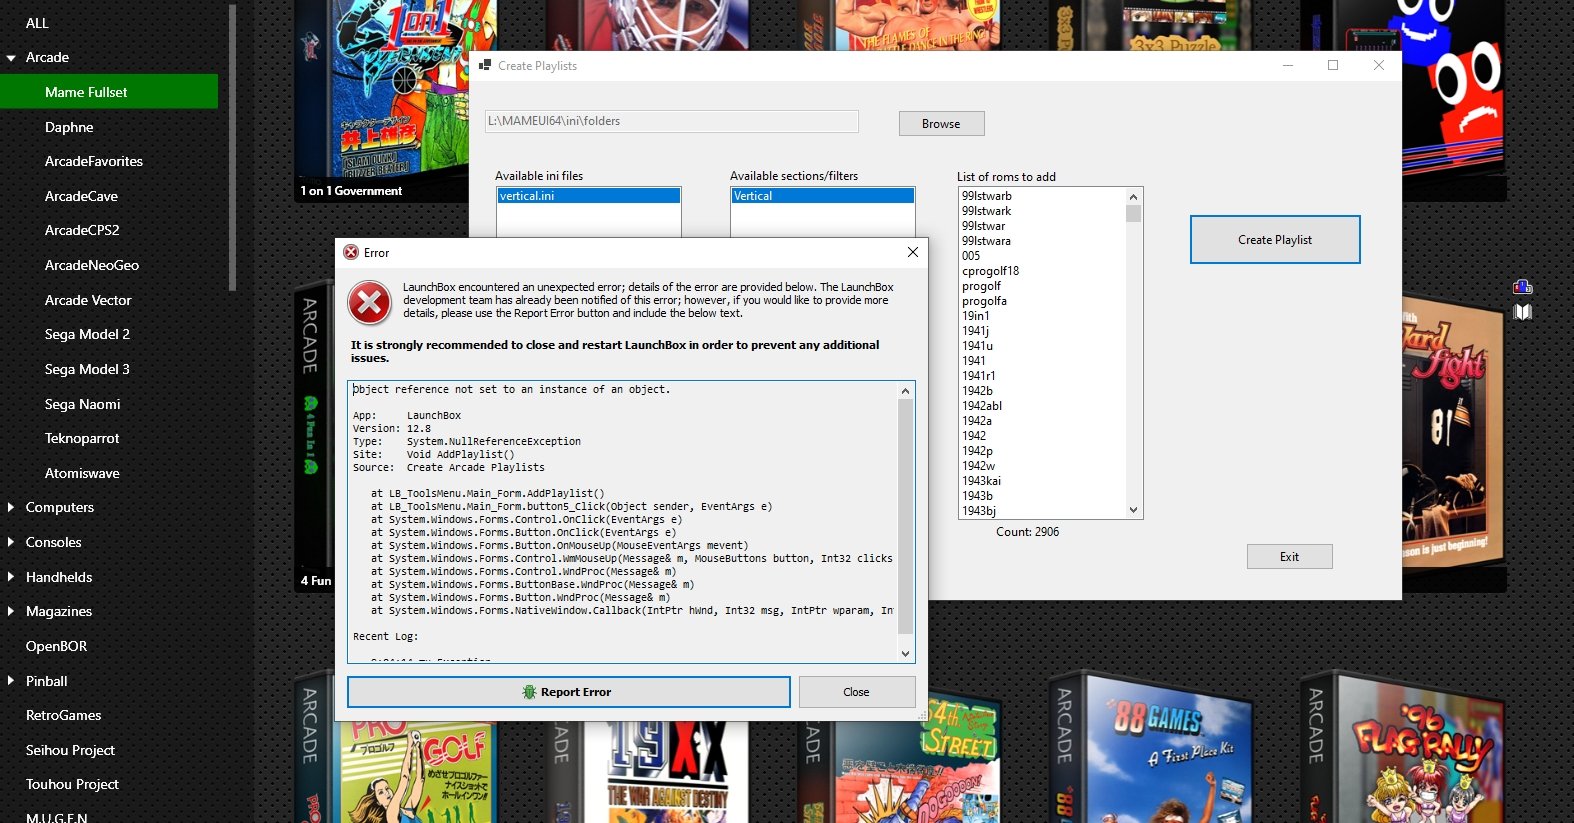Expand the Computers category
Screen dimensions: 1574x823
pos(11,507)
